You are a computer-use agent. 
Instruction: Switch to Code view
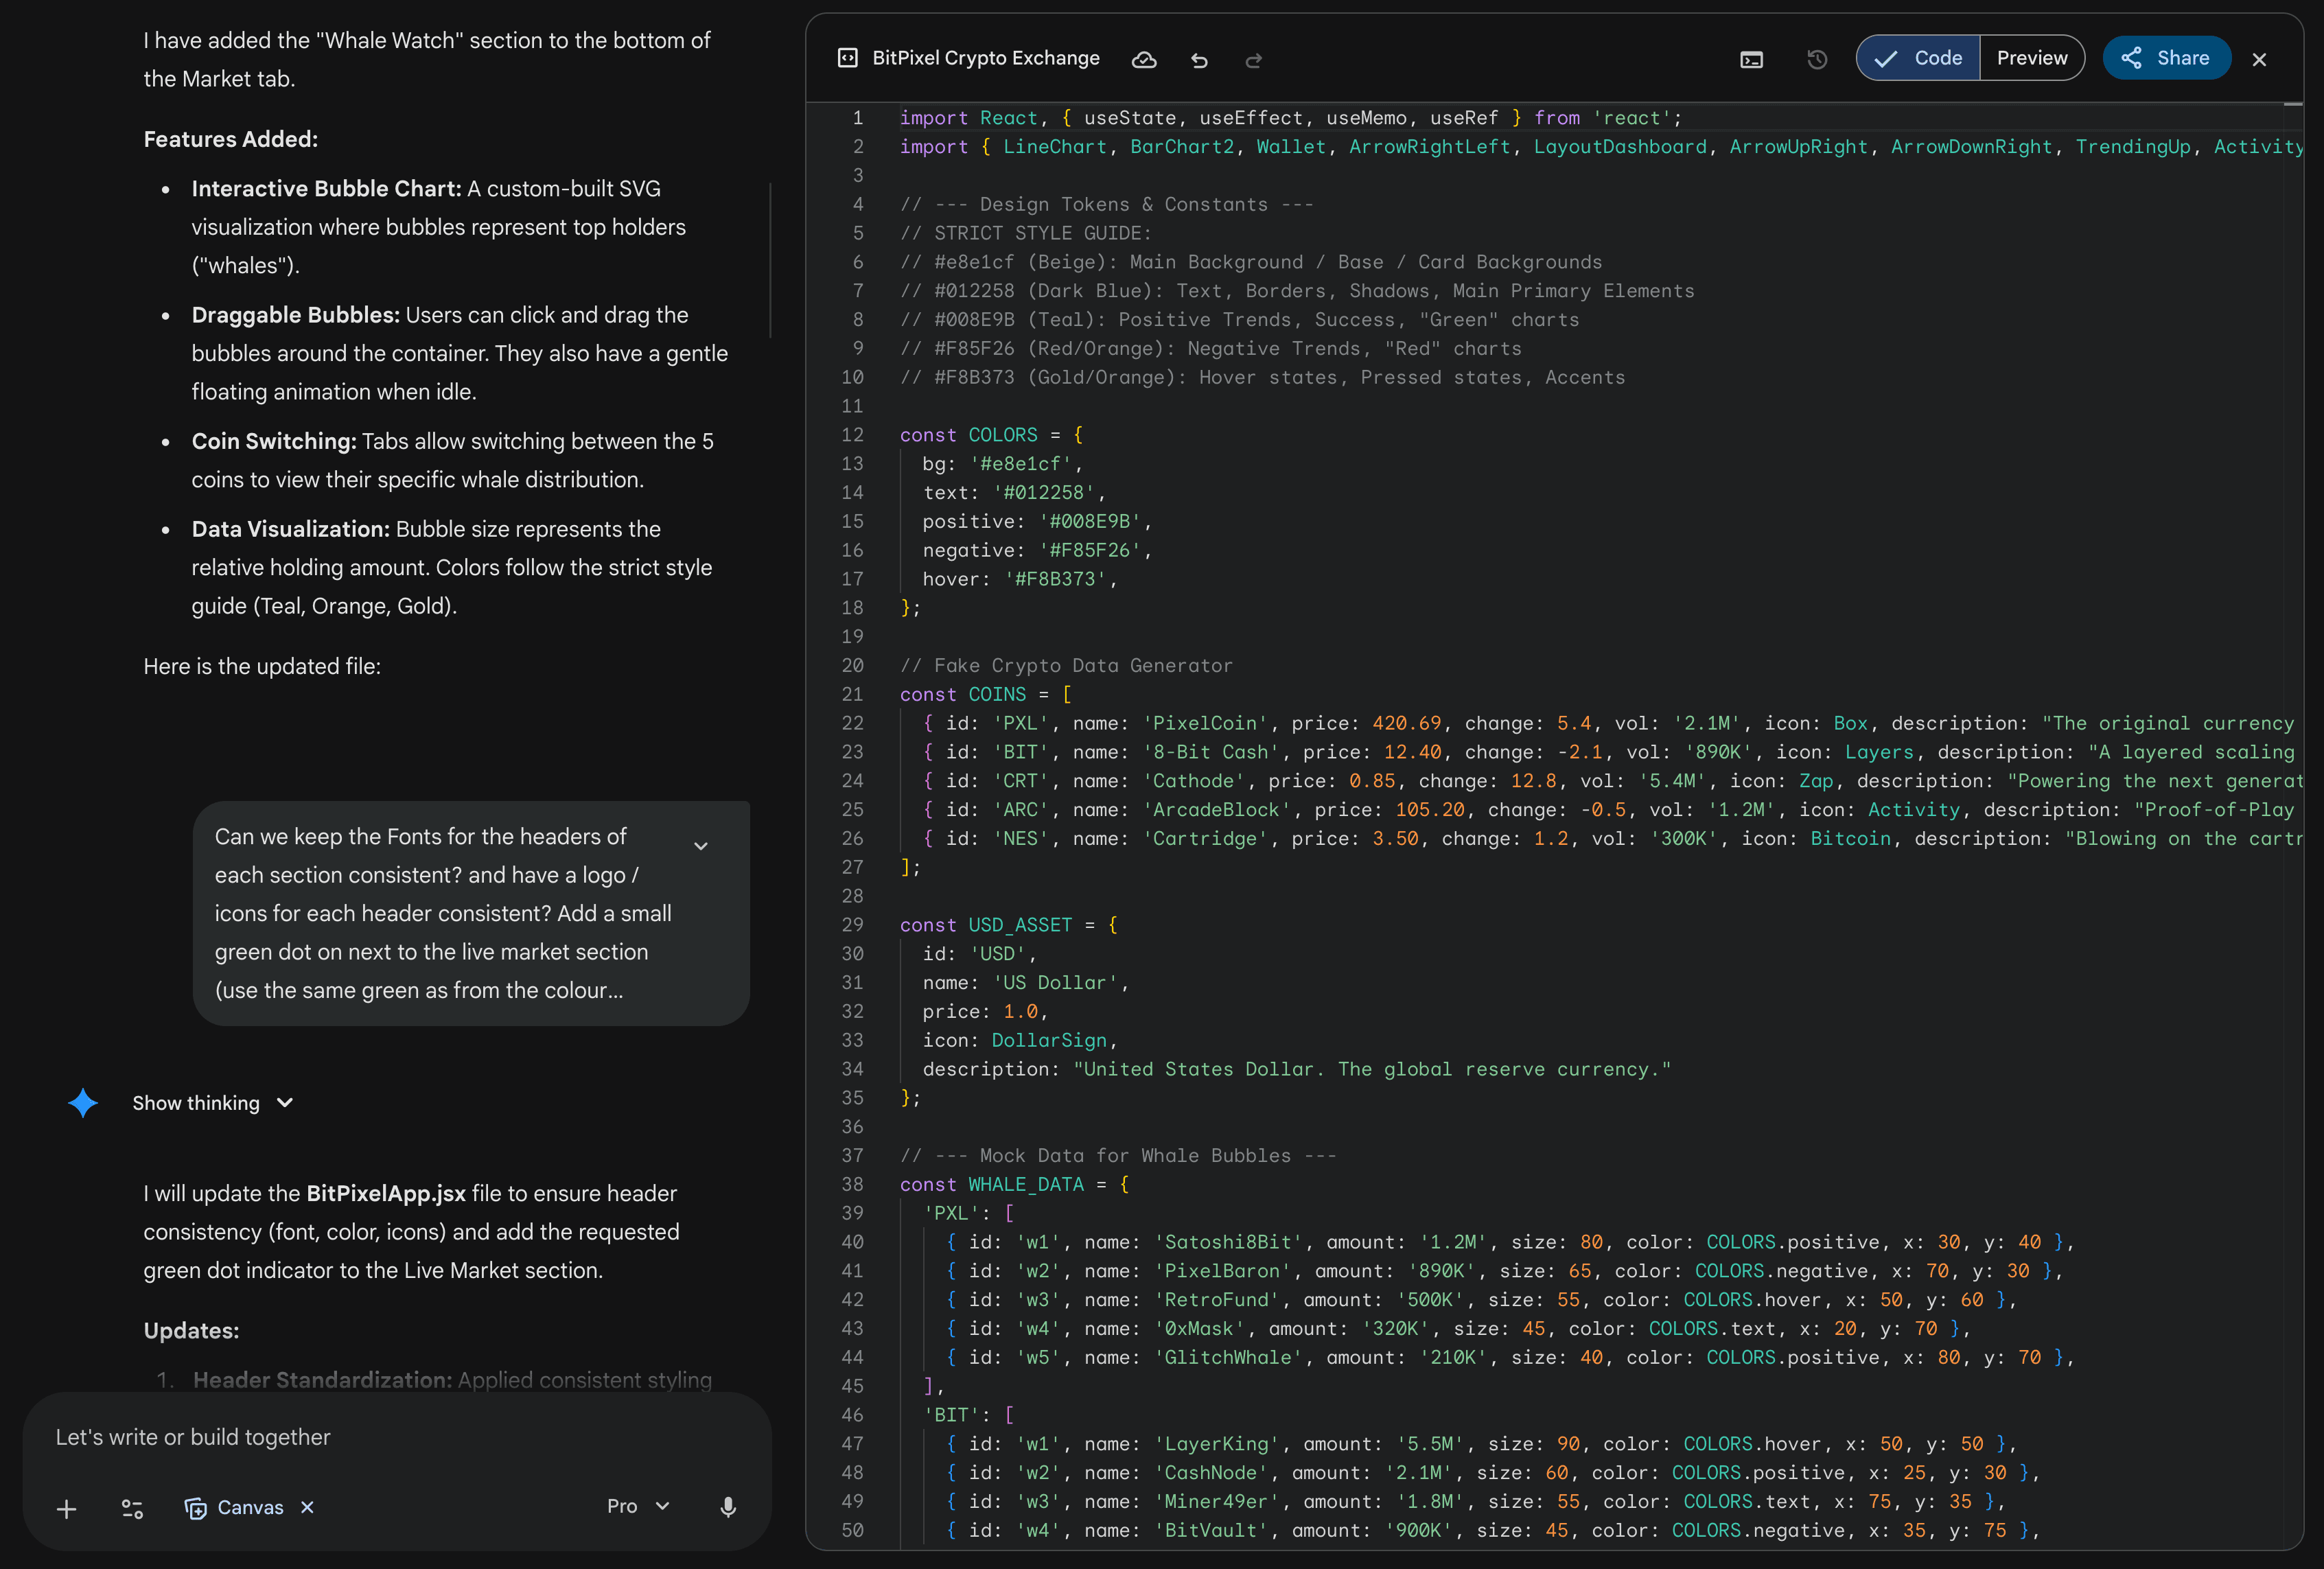coord(1919,59)
